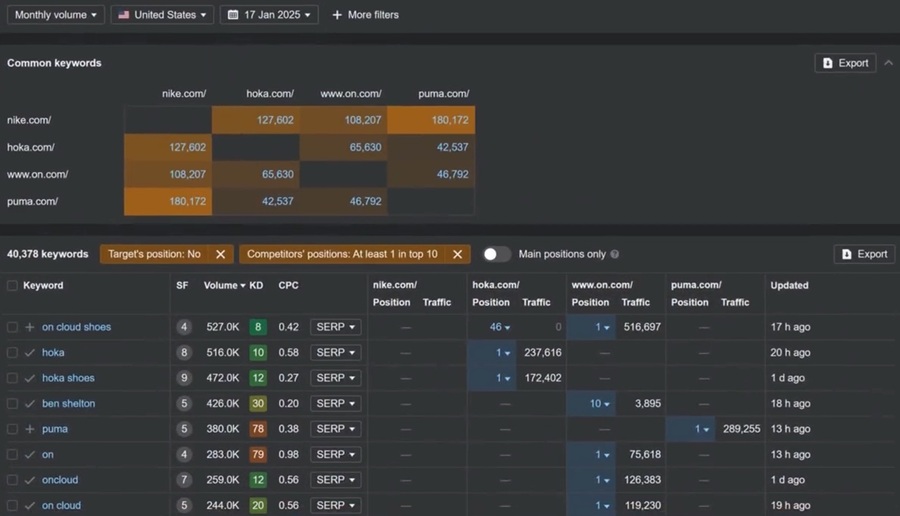Open the ben shelton keyword link
Viewport: 900px width, 516px height.
click(68, 404)
